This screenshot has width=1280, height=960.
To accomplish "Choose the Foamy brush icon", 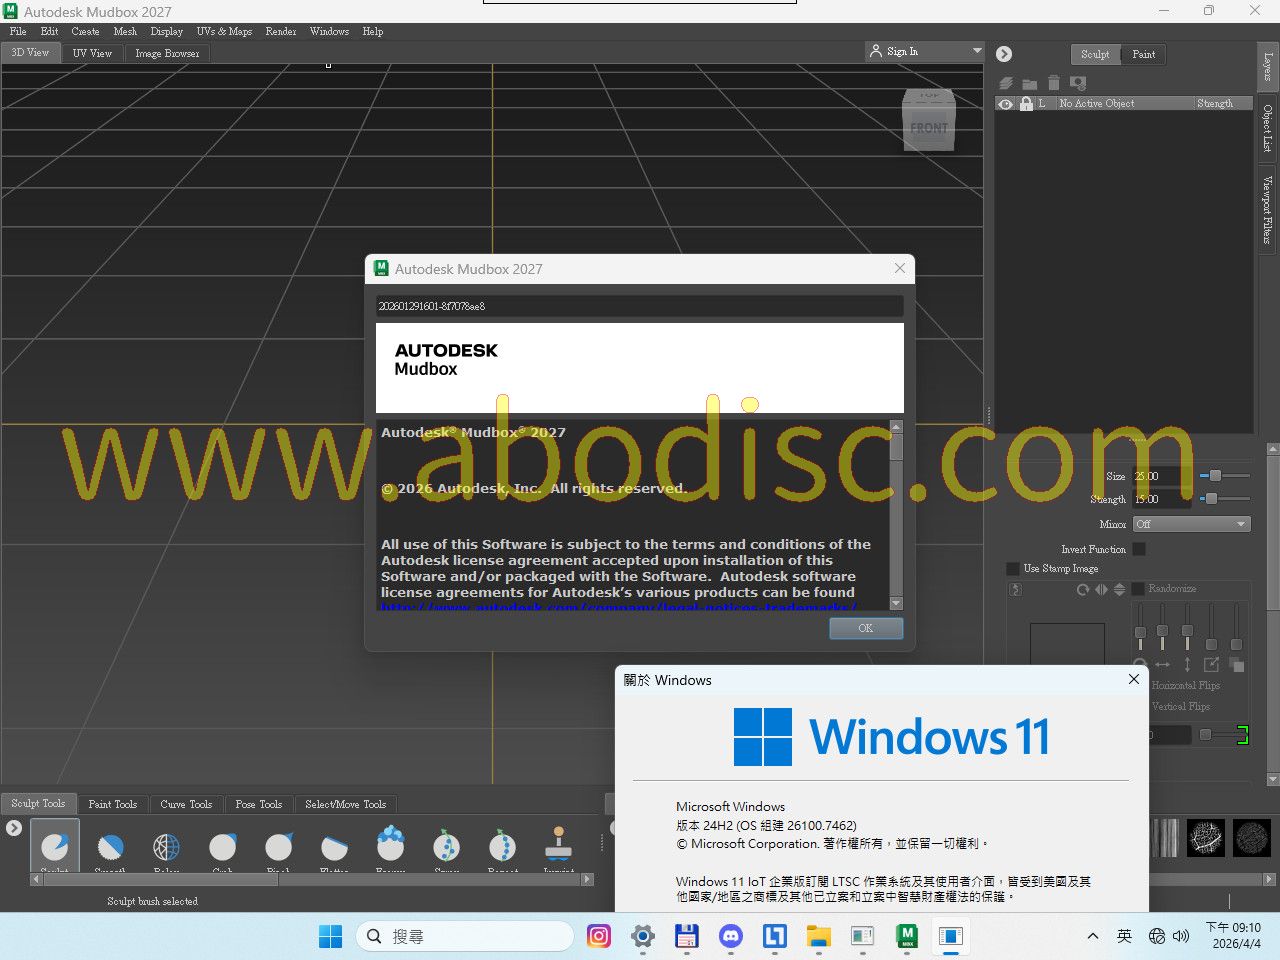I will (x=390, y=845).
